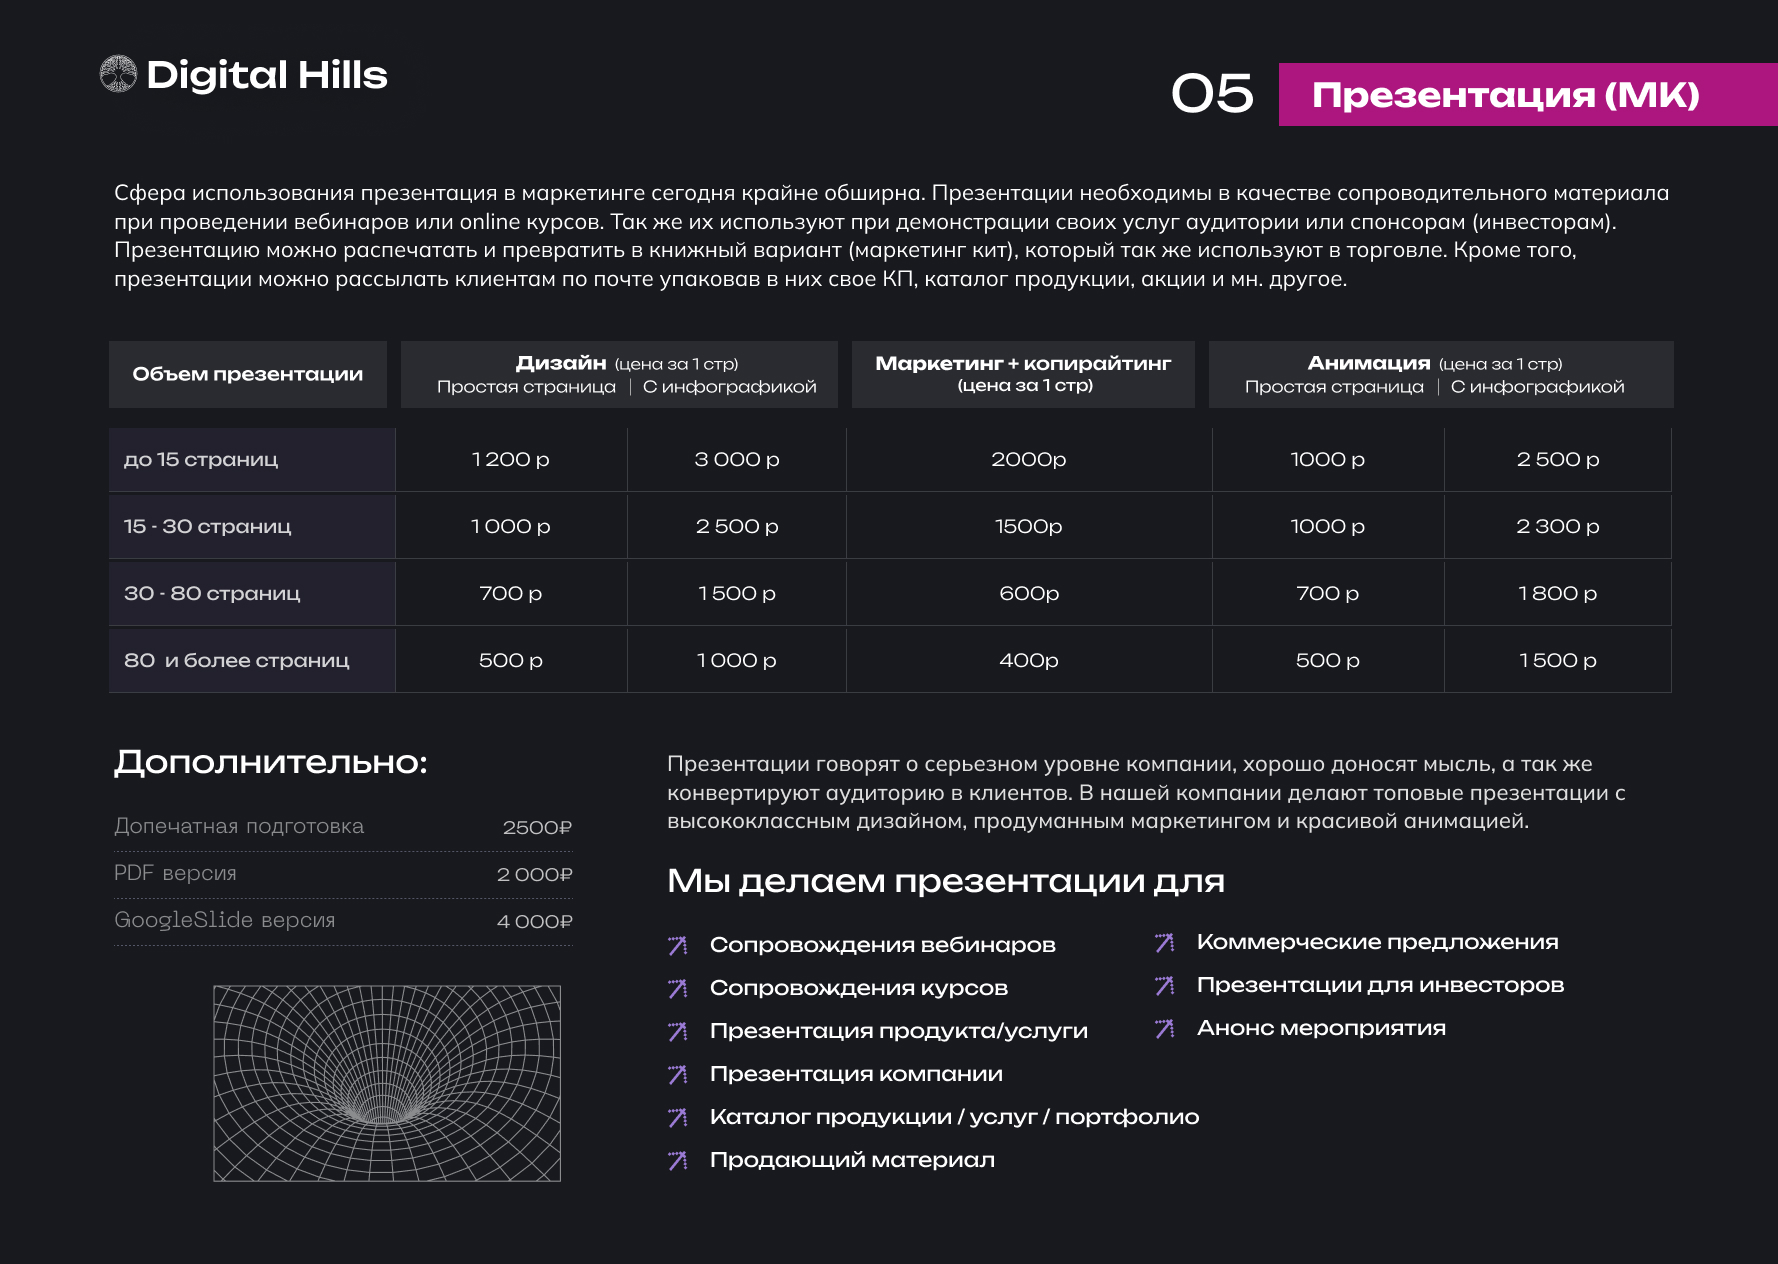
Task: Click the Мы делаем презентации для heading
Action: coord(946,881)
